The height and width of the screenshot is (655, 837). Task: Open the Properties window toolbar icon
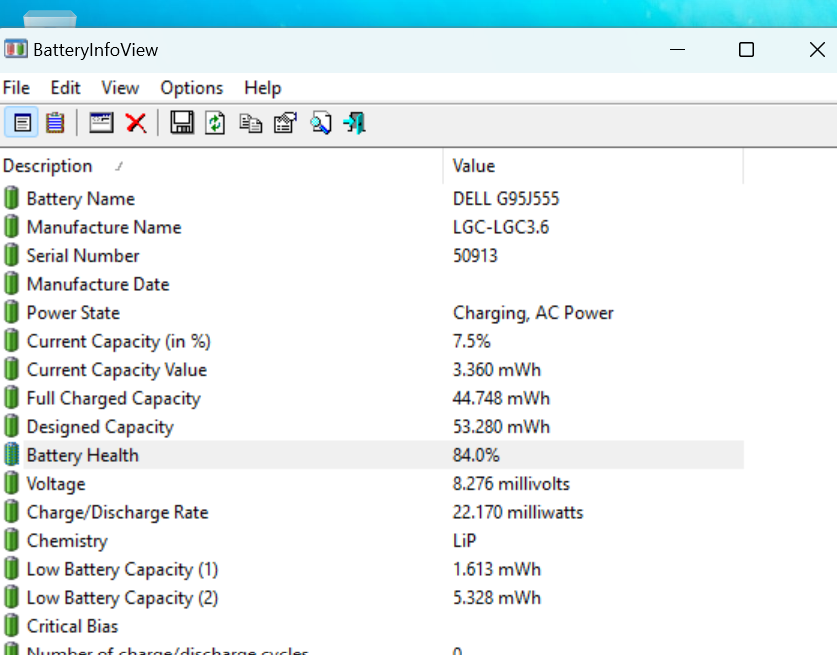click(x=101, y=123)
